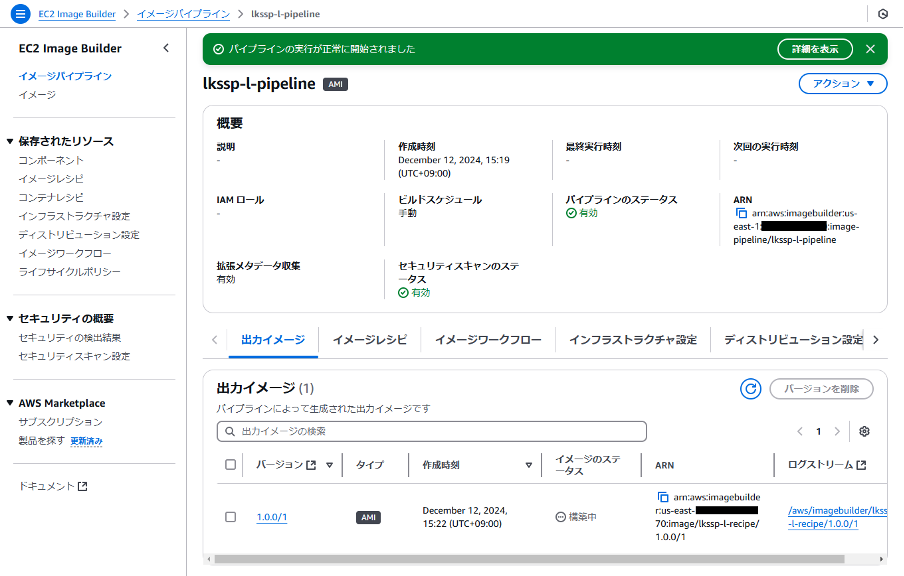This screenshot has height=576, width=904.
Task: Go to previous page of output images
Action: pyautogui.click(x=800, y=431)
